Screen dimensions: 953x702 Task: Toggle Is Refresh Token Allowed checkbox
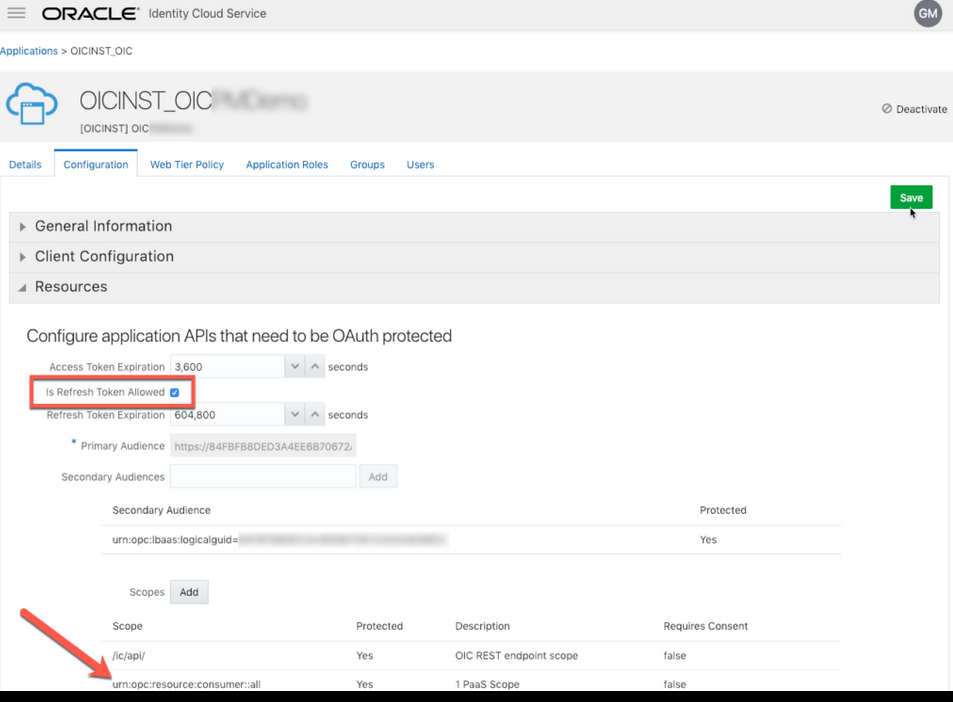(174, 393)
